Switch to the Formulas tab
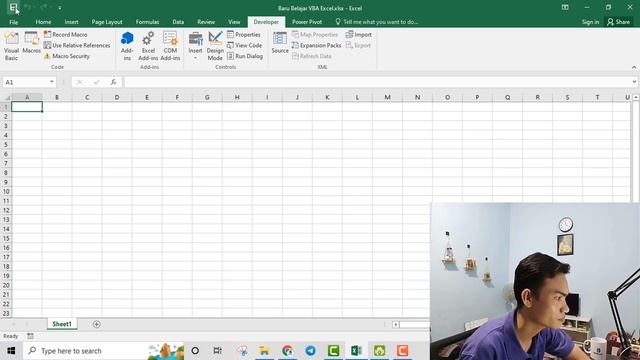The height and width of the screenshot is (360, 640). 147,22
